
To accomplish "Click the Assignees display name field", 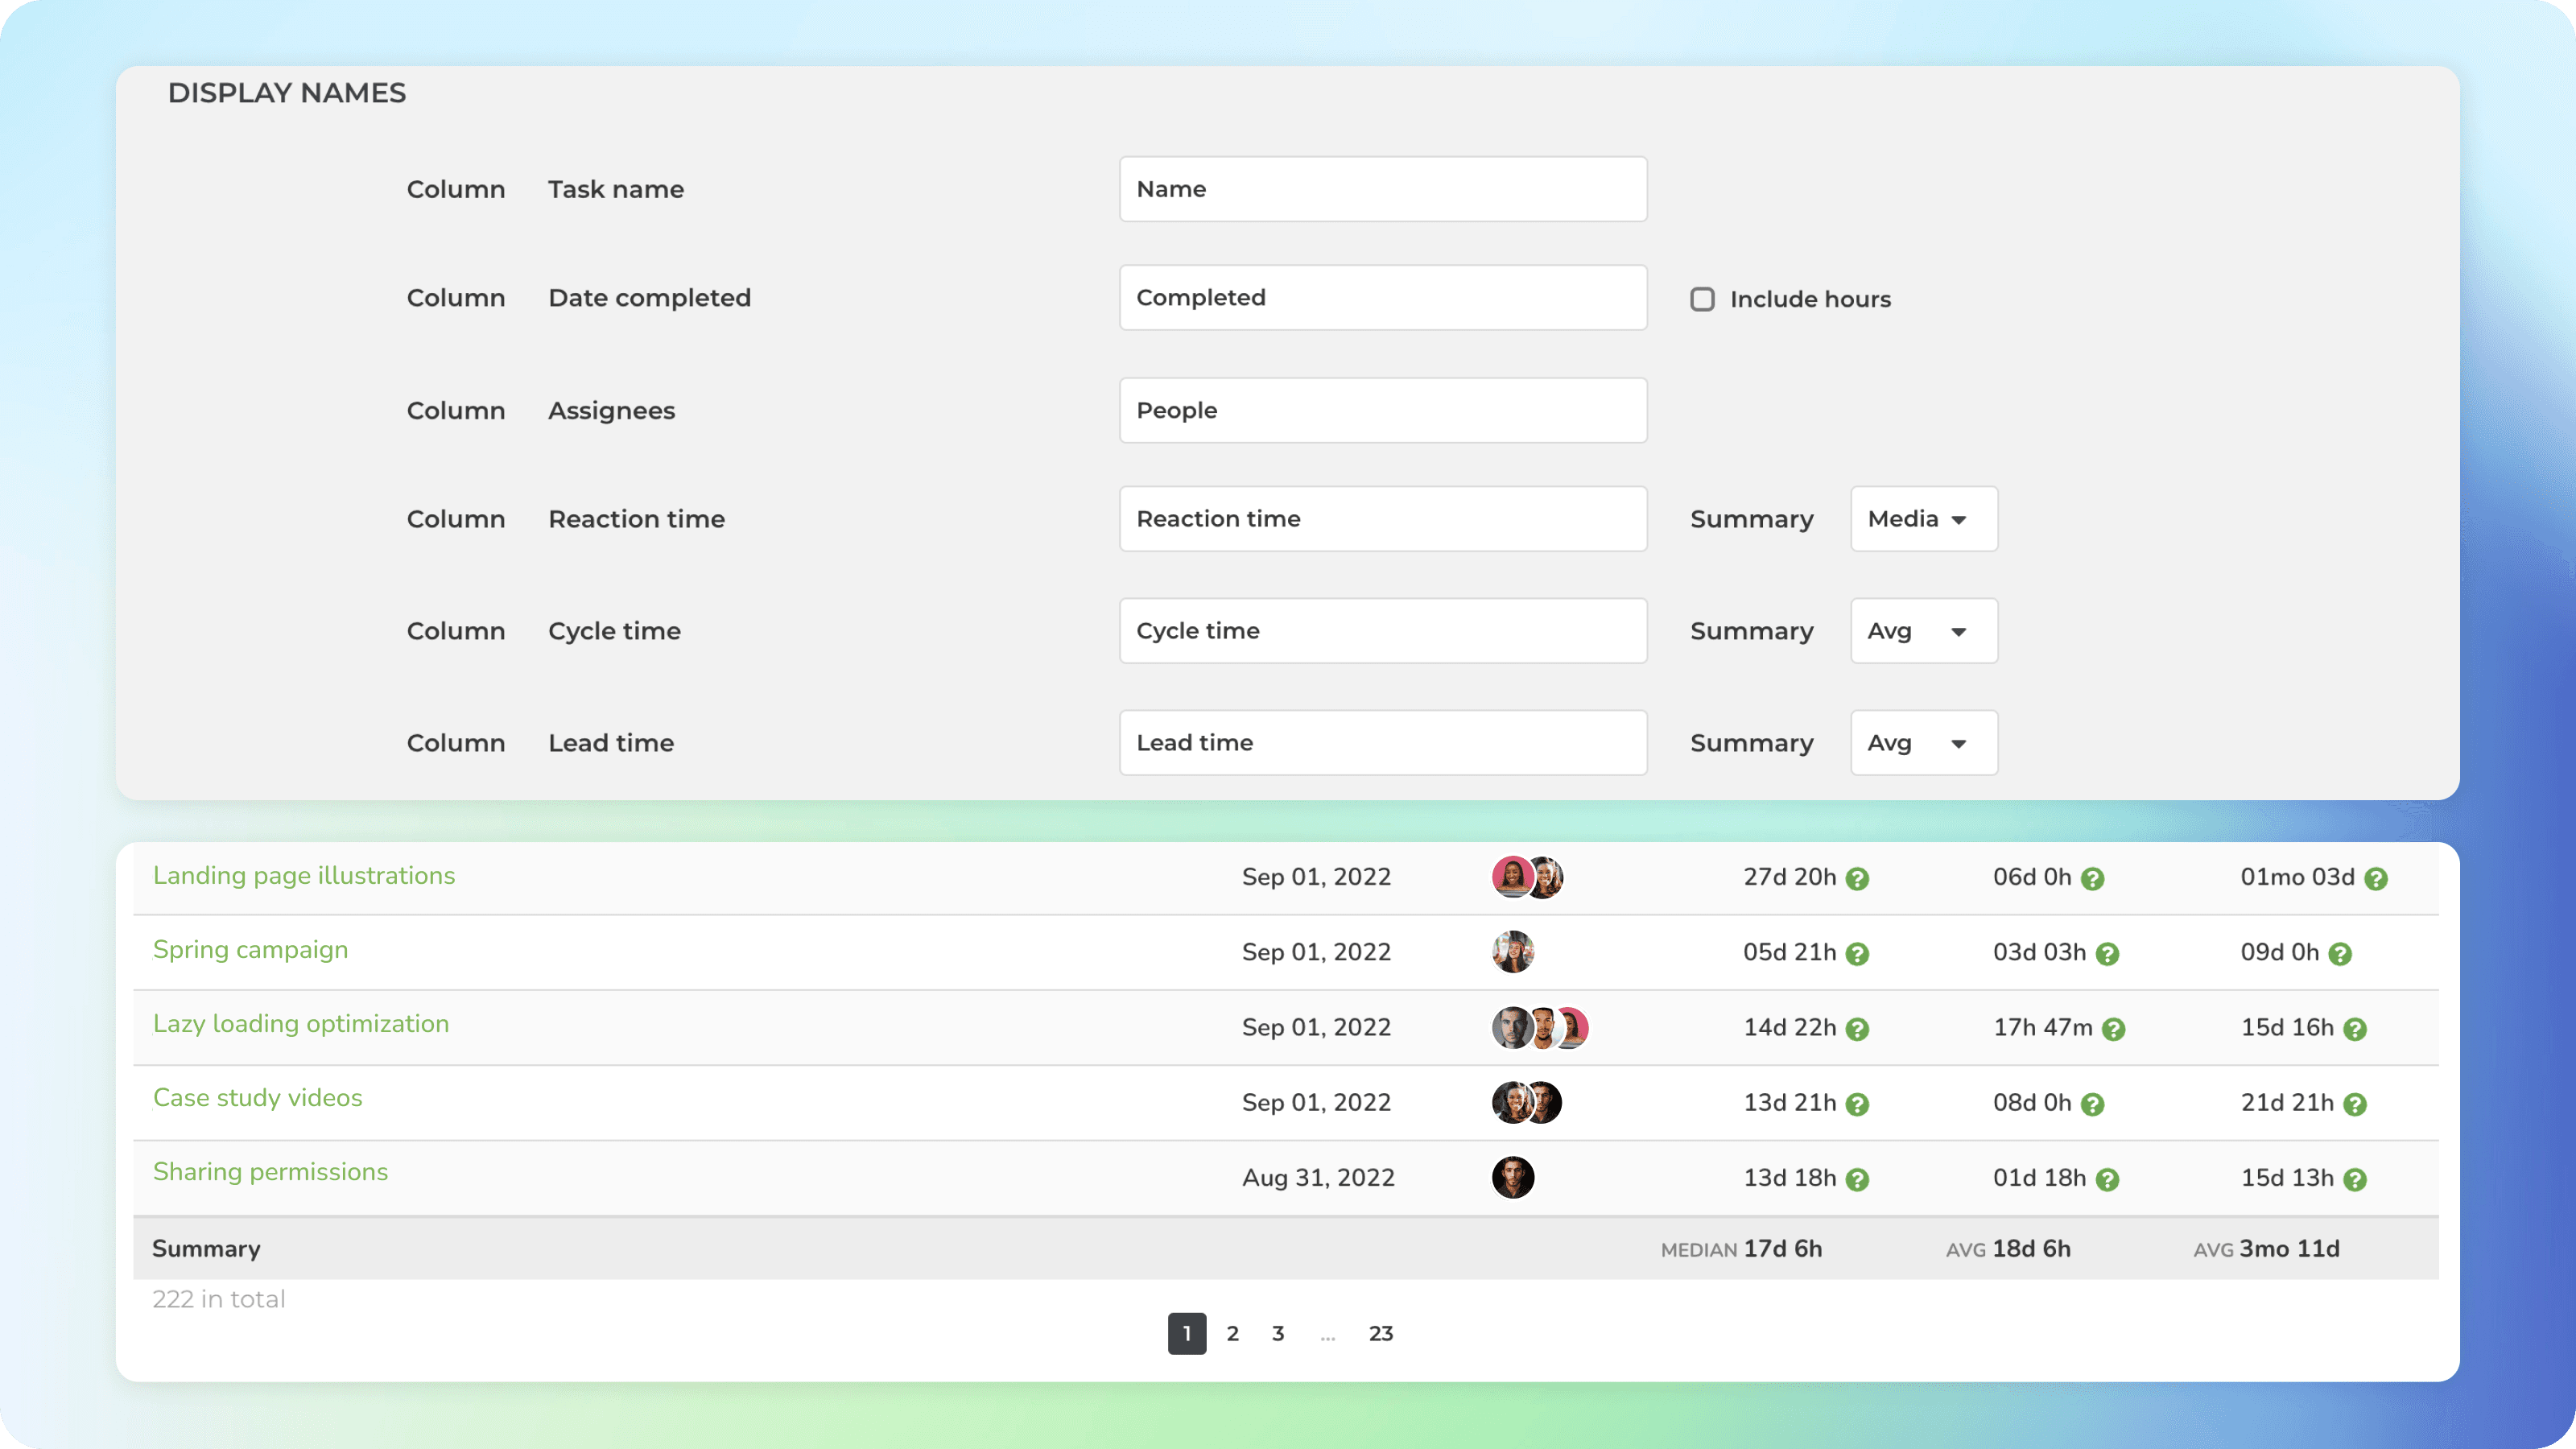I will [1382, 410].
